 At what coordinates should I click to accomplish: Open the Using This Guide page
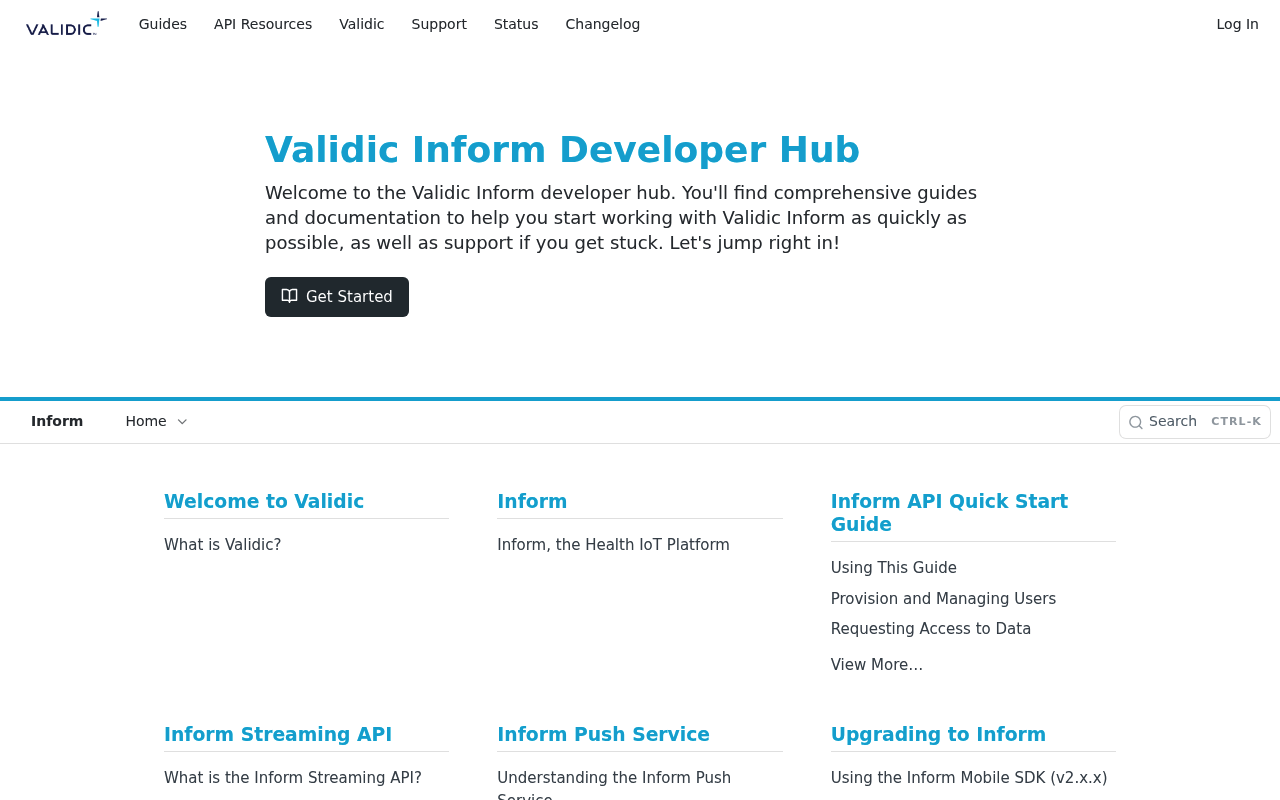[894, 568]
